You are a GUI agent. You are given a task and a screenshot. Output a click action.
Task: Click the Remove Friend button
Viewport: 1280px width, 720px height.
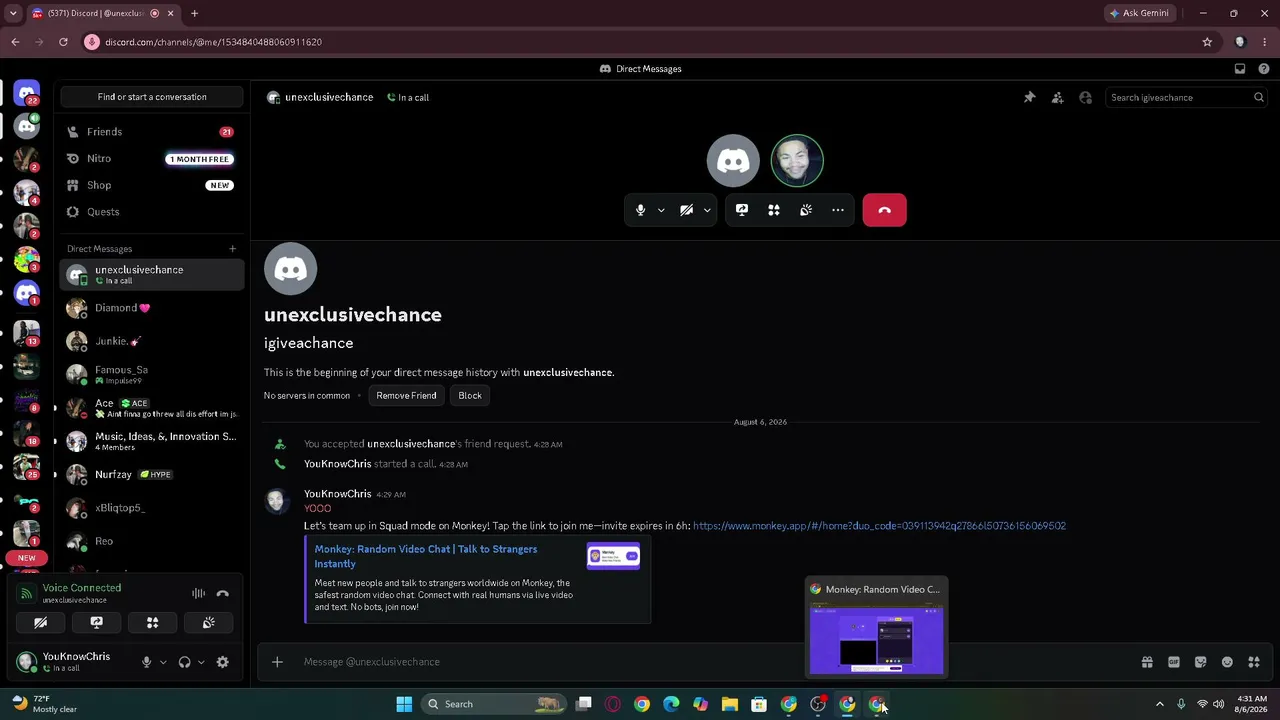(x=406, y=395)
